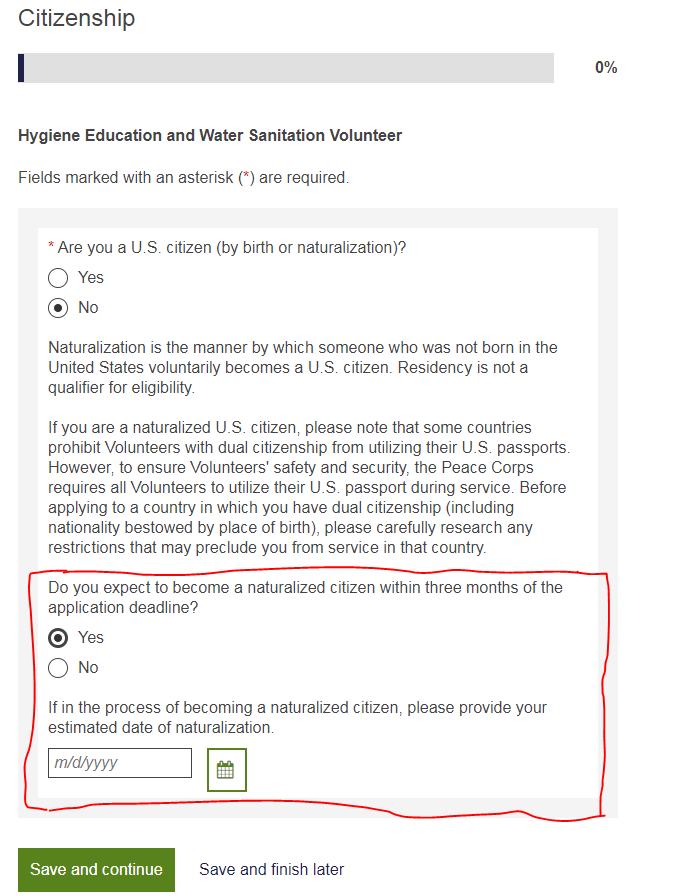This screenshot has width=700, height=896.
Task: Click the 0% progress percentage label
Action: click(606, 67)
